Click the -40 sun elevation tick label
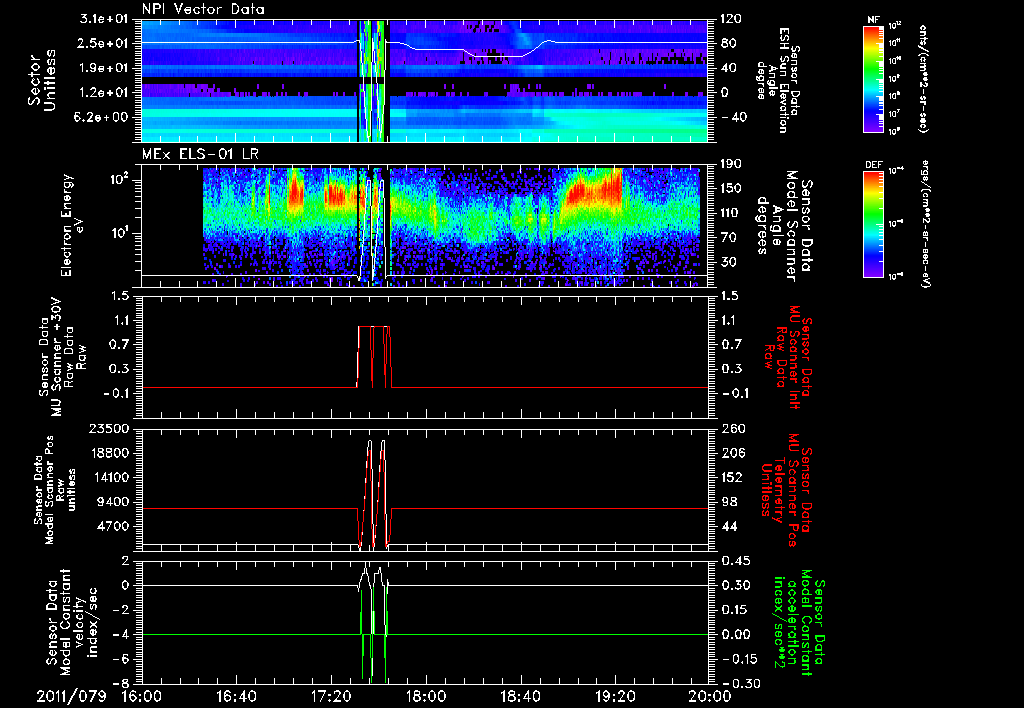Screen dimensions: 1024x708 (731, 118)
